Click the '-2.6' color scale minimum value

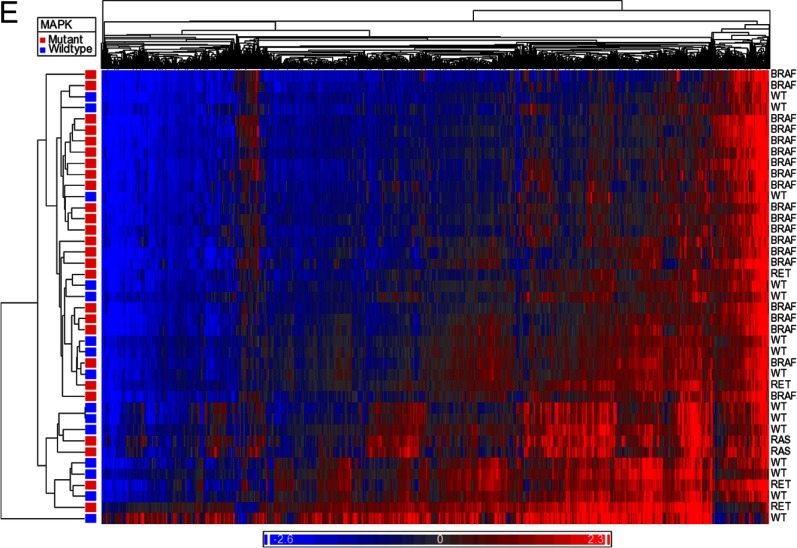pos(283,539)
